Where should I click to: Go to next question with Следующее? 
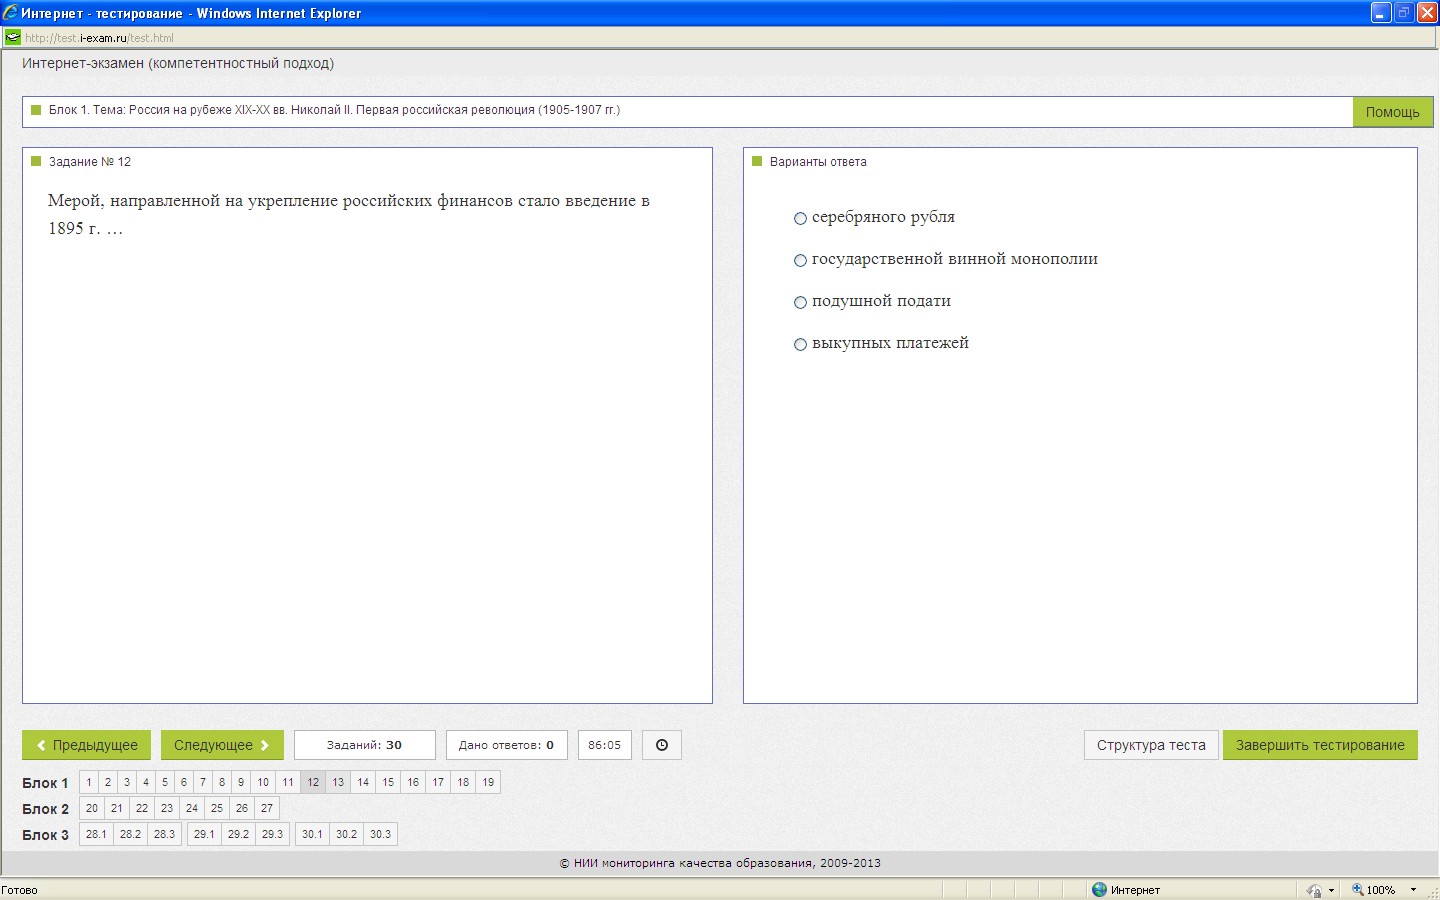222,745
